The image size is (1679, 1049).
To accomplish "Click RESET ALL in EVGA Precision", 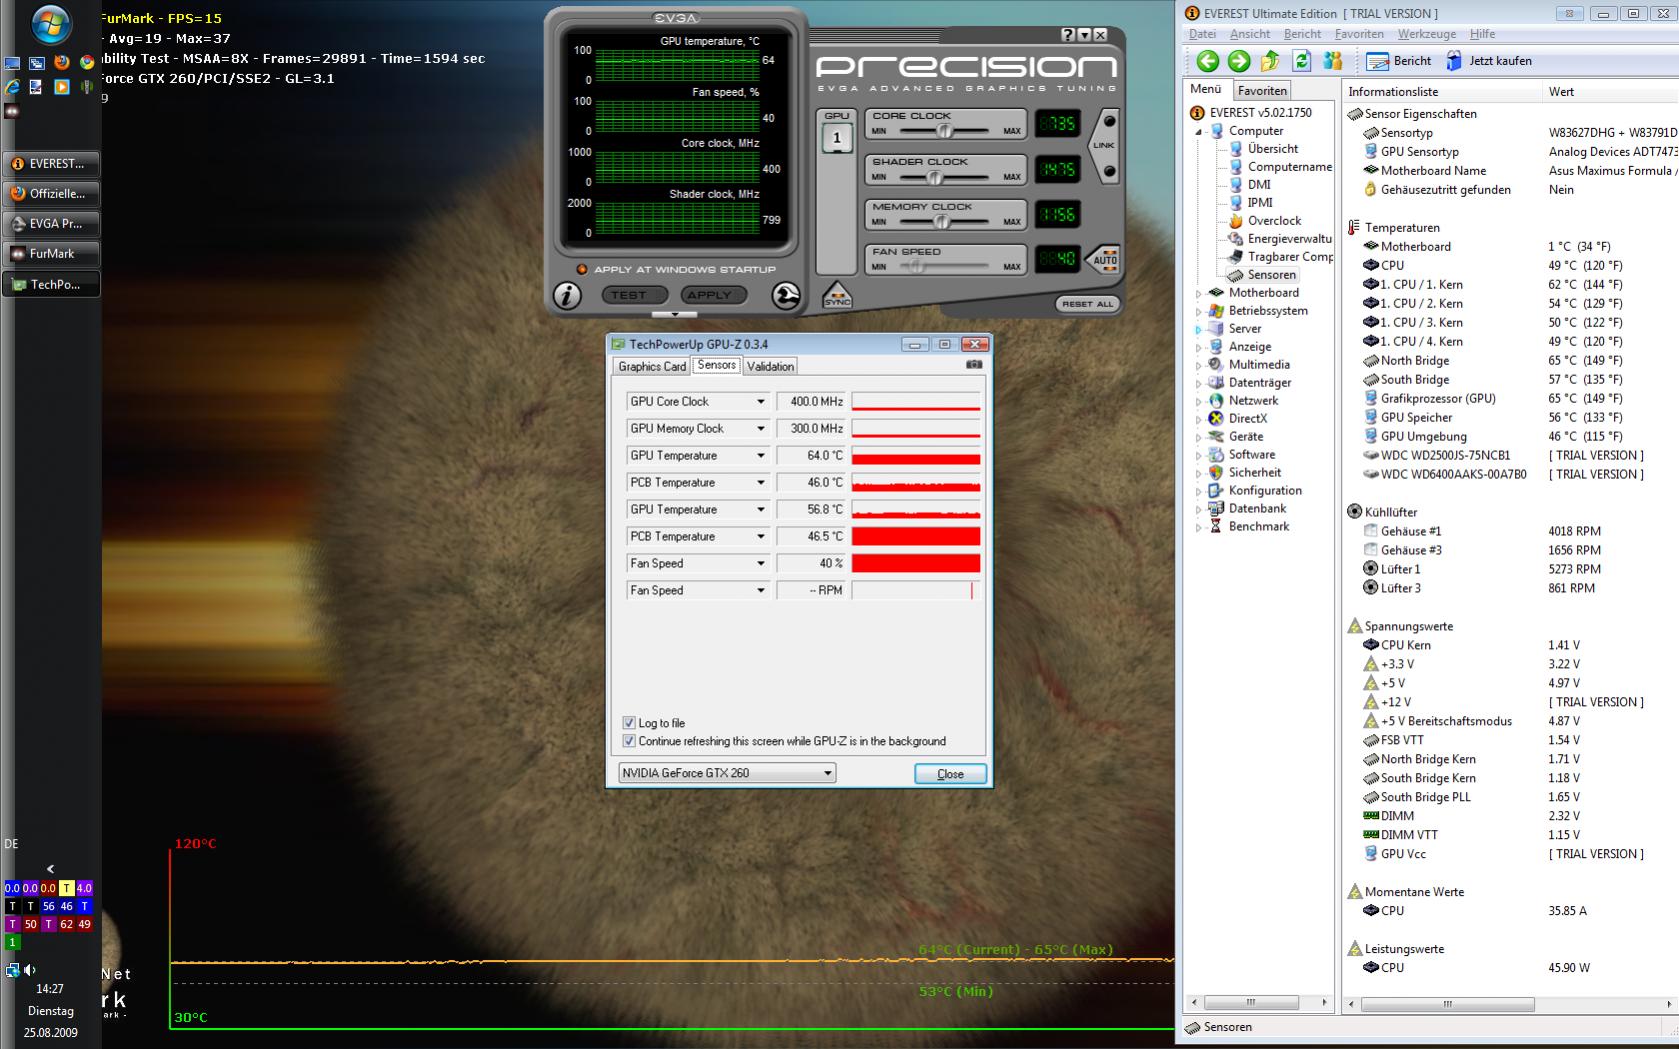I will 1087,304.
